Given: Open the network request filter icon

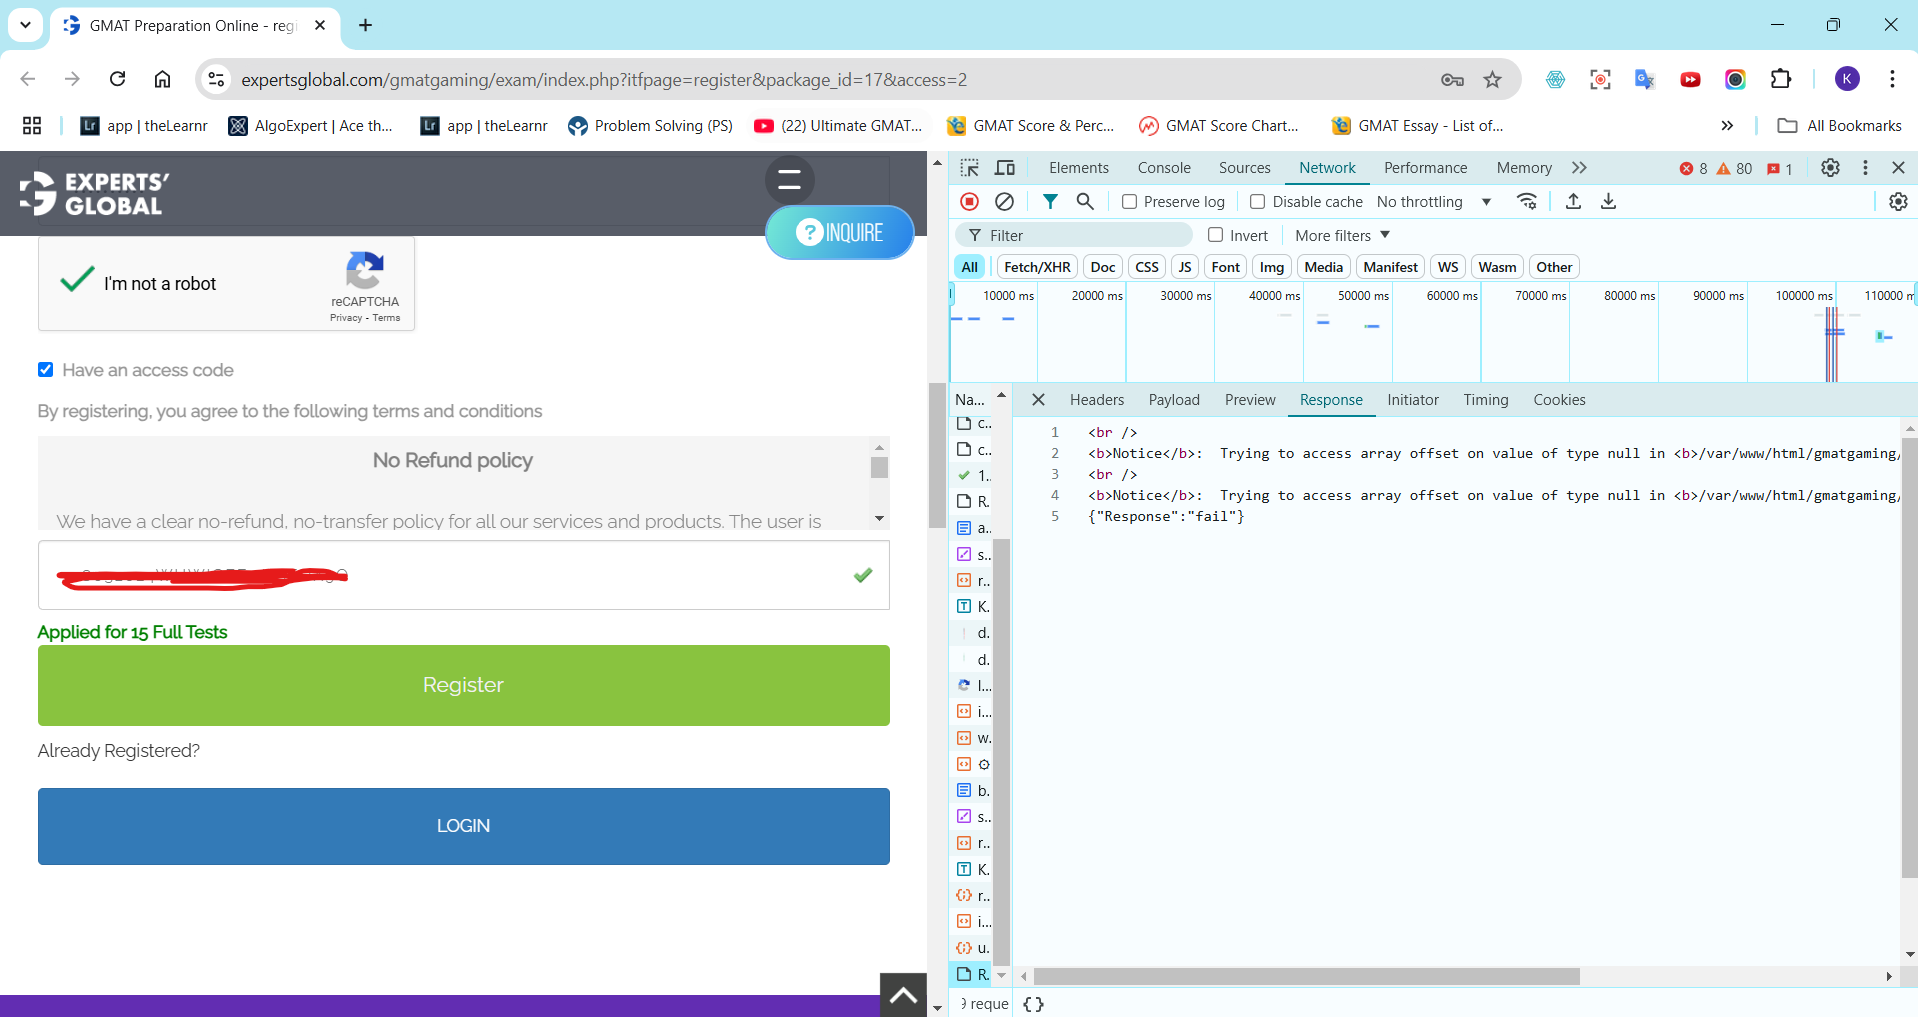Looking at the screenshot, I should point(1050,201).
